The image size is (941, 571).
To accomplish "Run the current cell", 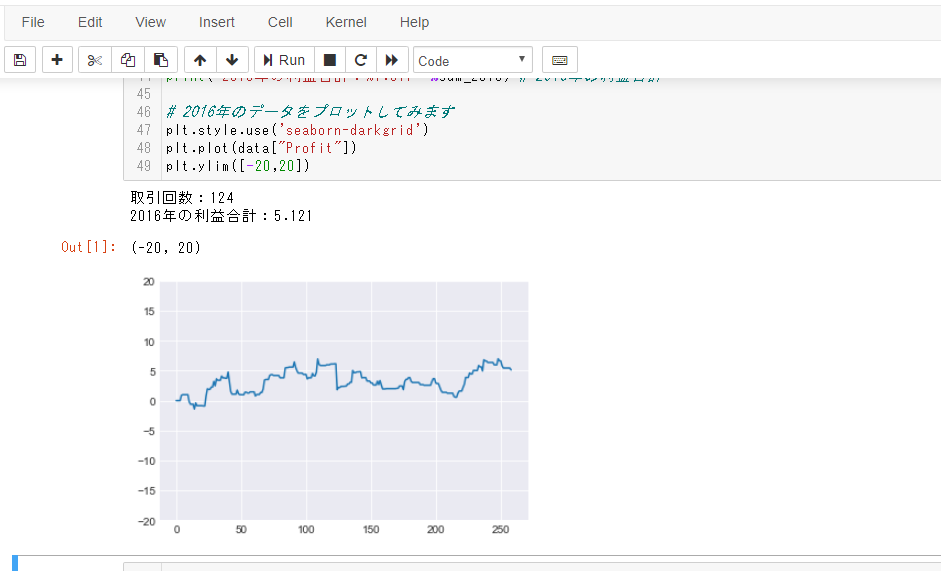I will click(x=284, y=60).
